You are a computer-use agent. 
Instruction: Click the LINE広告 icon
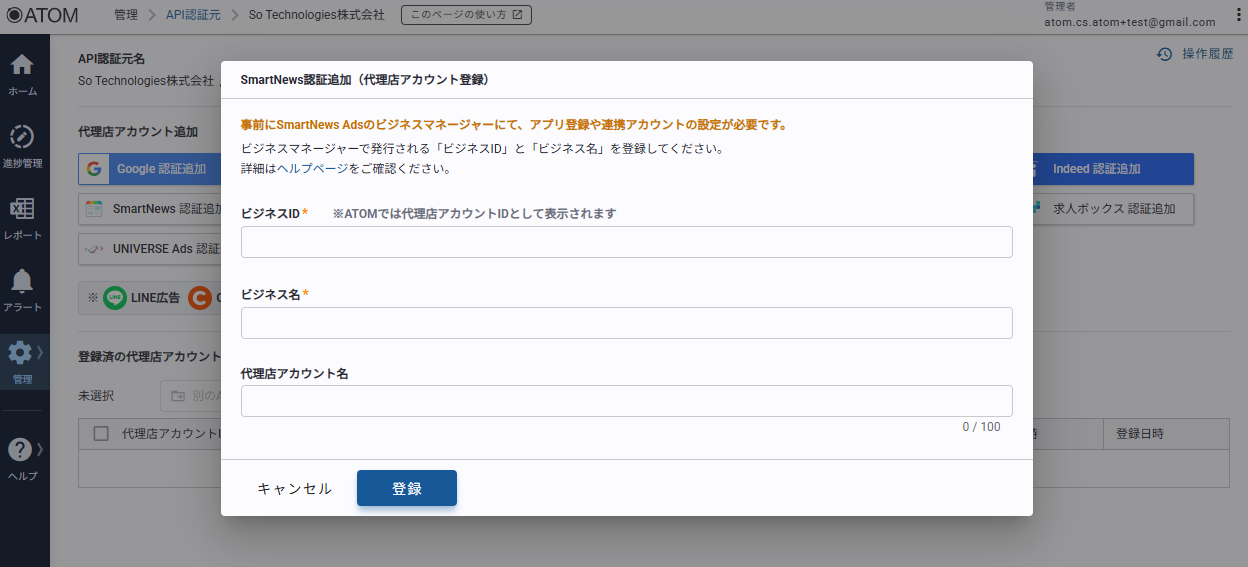coord(115,297)
